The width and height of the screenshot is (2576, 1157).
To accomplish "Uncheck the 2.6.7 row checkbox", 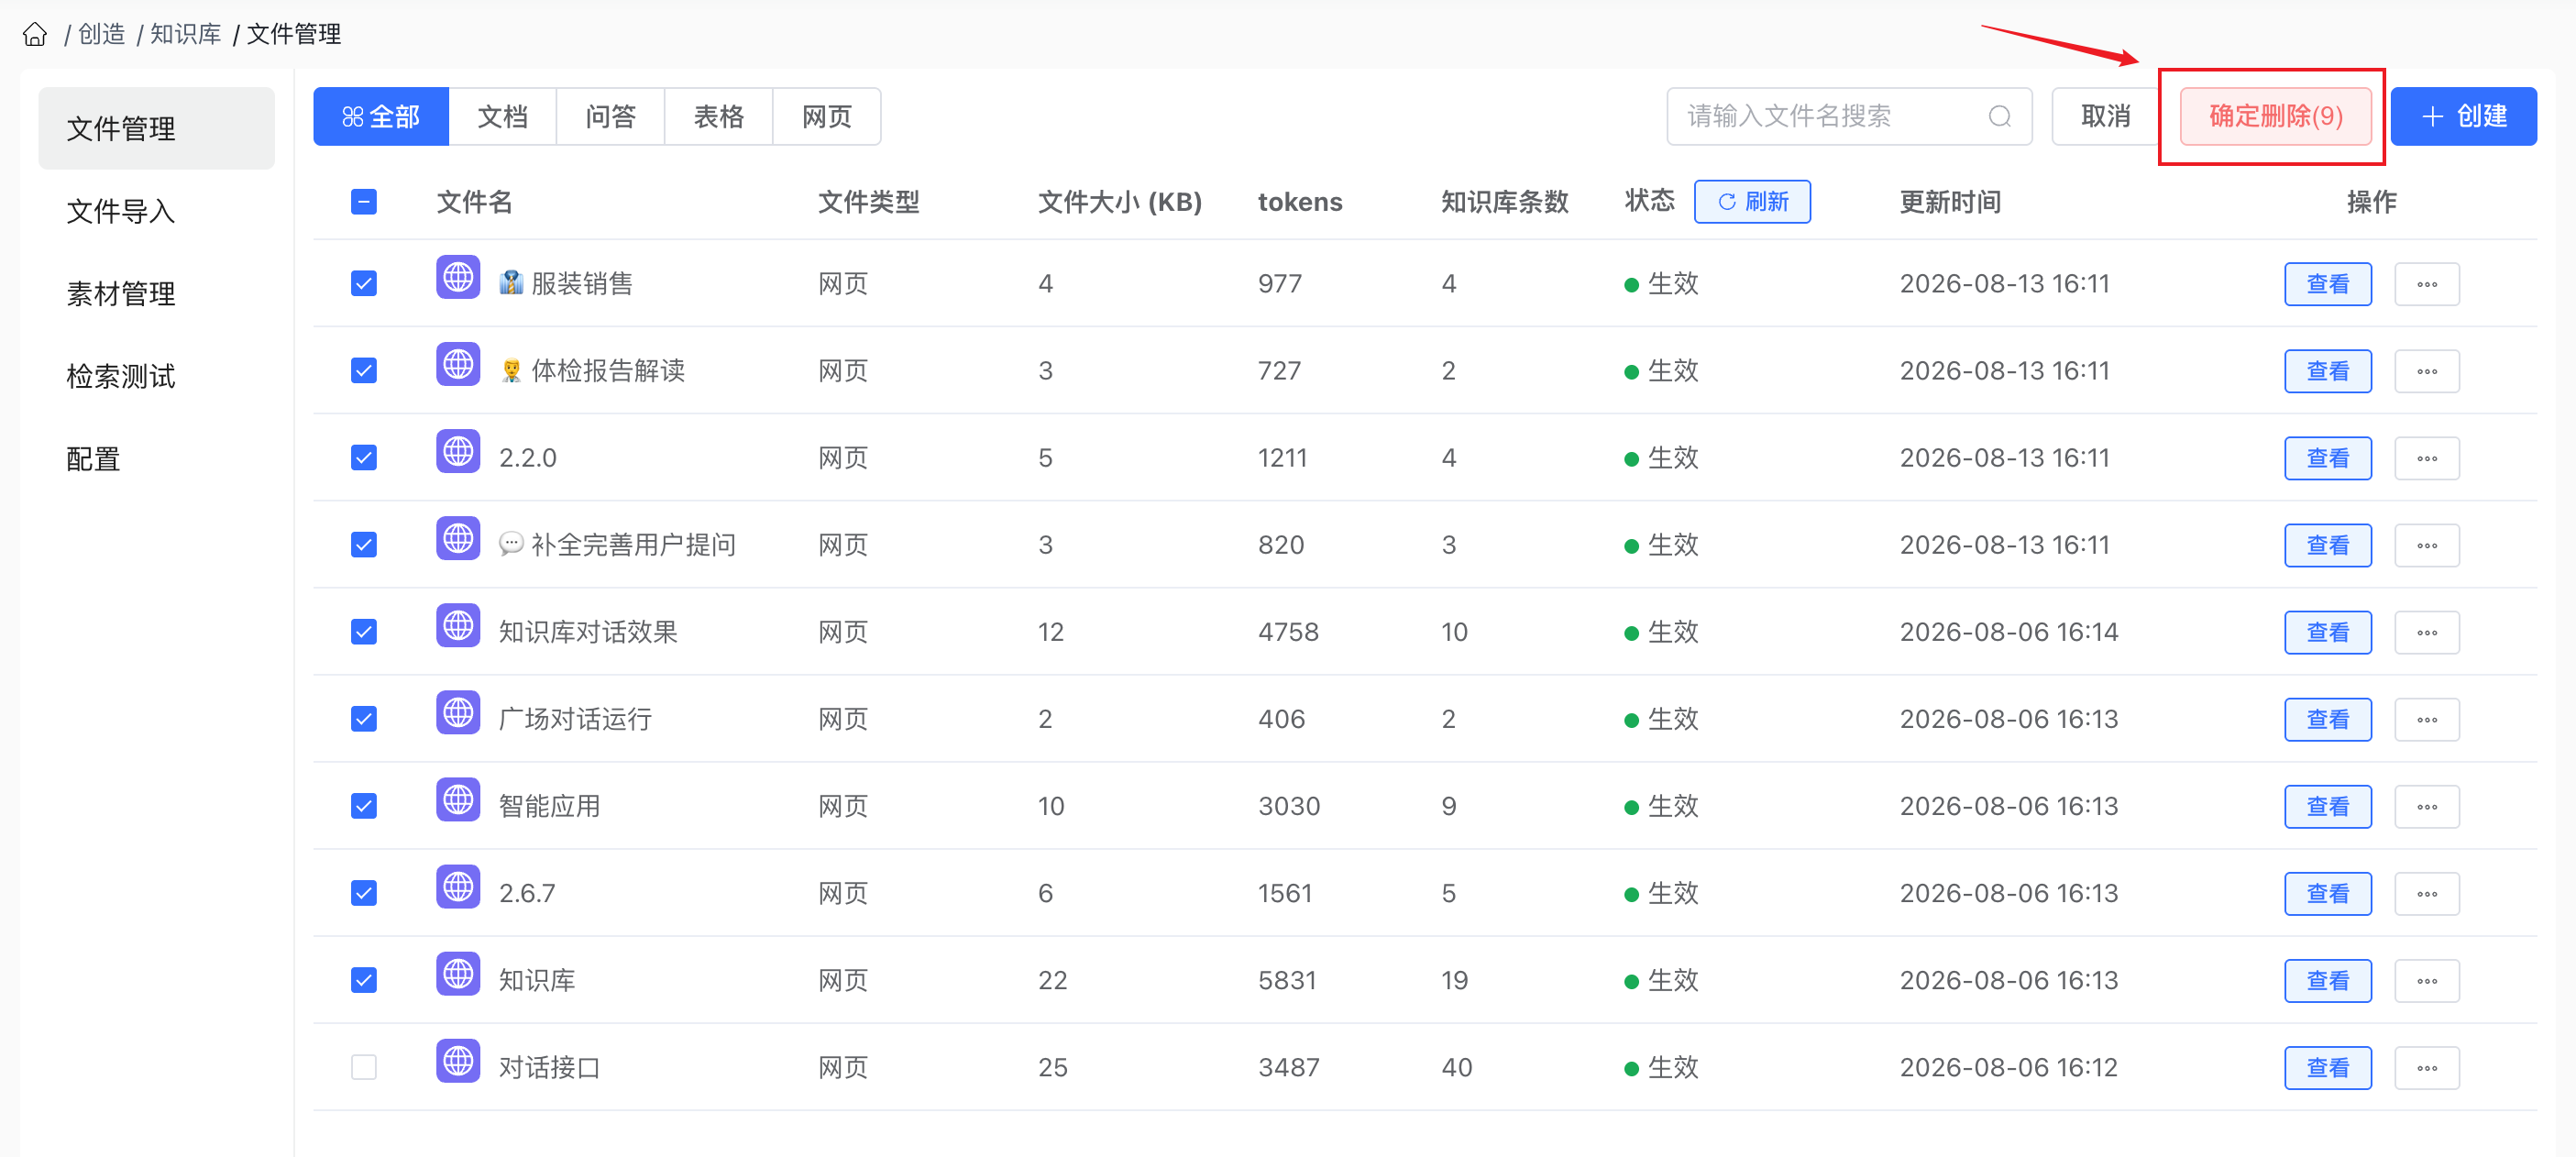I will [364, 893].
